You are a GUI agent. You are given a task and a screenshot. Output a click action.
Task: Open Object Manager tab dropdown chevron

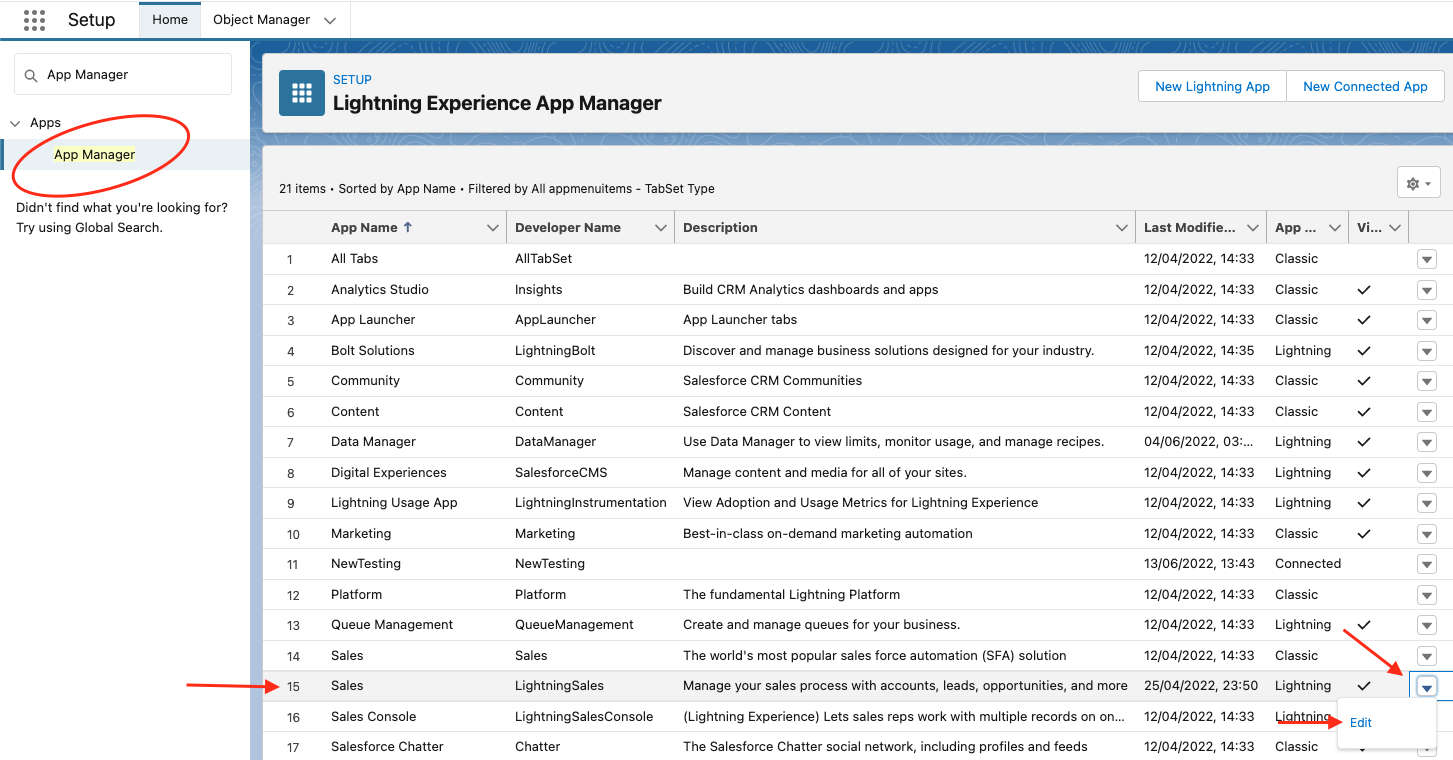click(x=331, y=20)
